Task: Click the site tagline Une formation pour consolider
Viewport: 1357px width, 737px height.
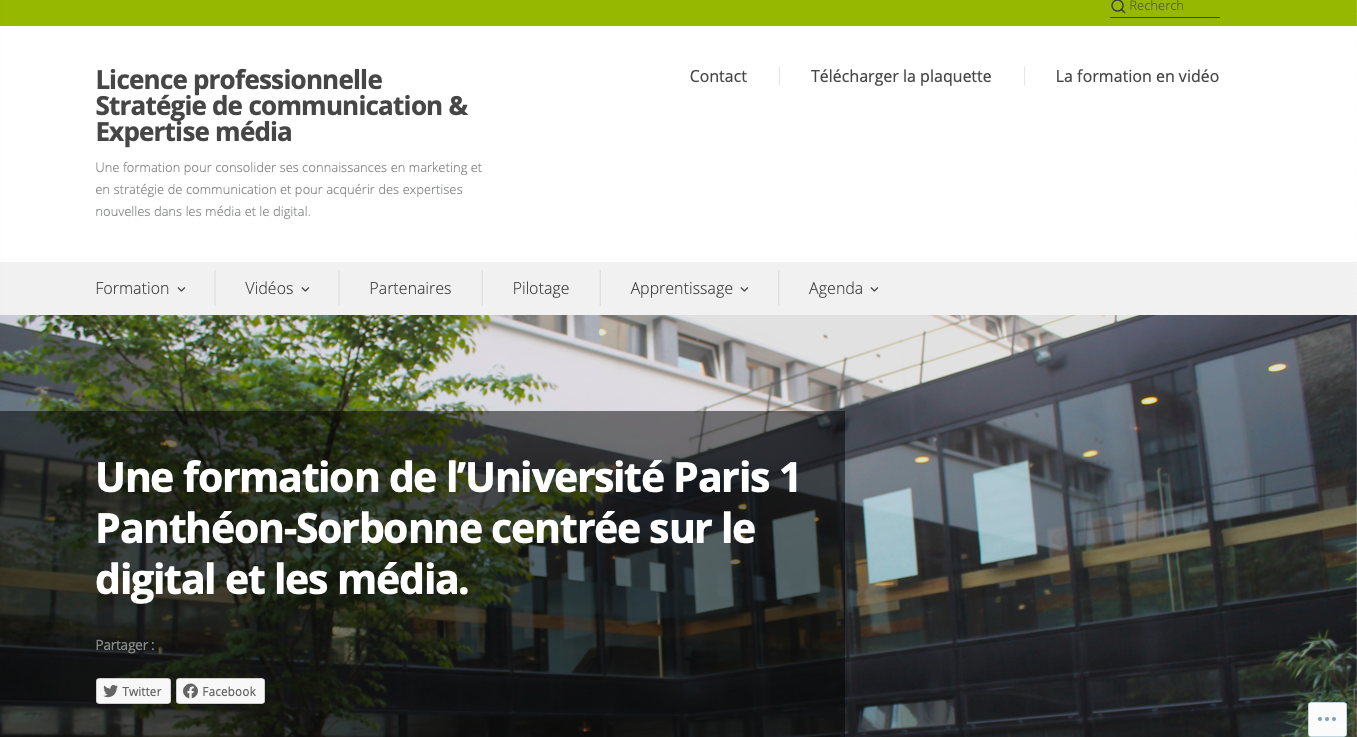Action: click(289, 189)
